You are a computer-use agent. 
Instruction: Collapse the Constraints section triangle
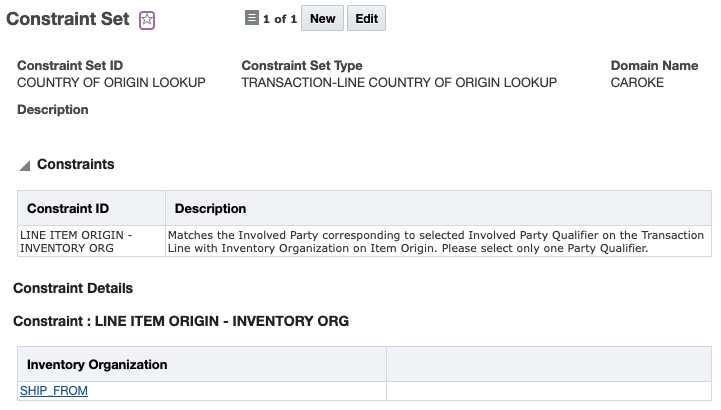pyautogui.click(x=24, y=165)
